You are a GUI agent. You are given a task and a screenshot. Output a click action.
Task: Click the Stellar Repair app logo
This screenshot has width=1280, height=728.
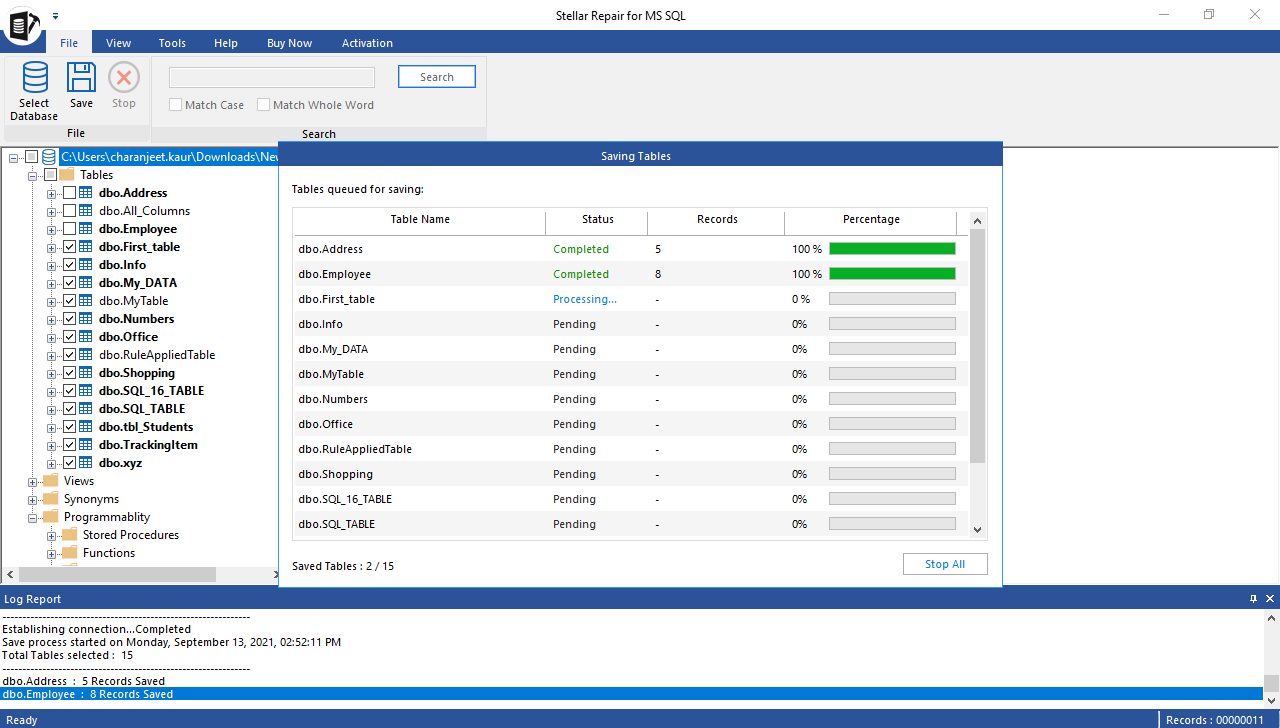tap(22, 24)
